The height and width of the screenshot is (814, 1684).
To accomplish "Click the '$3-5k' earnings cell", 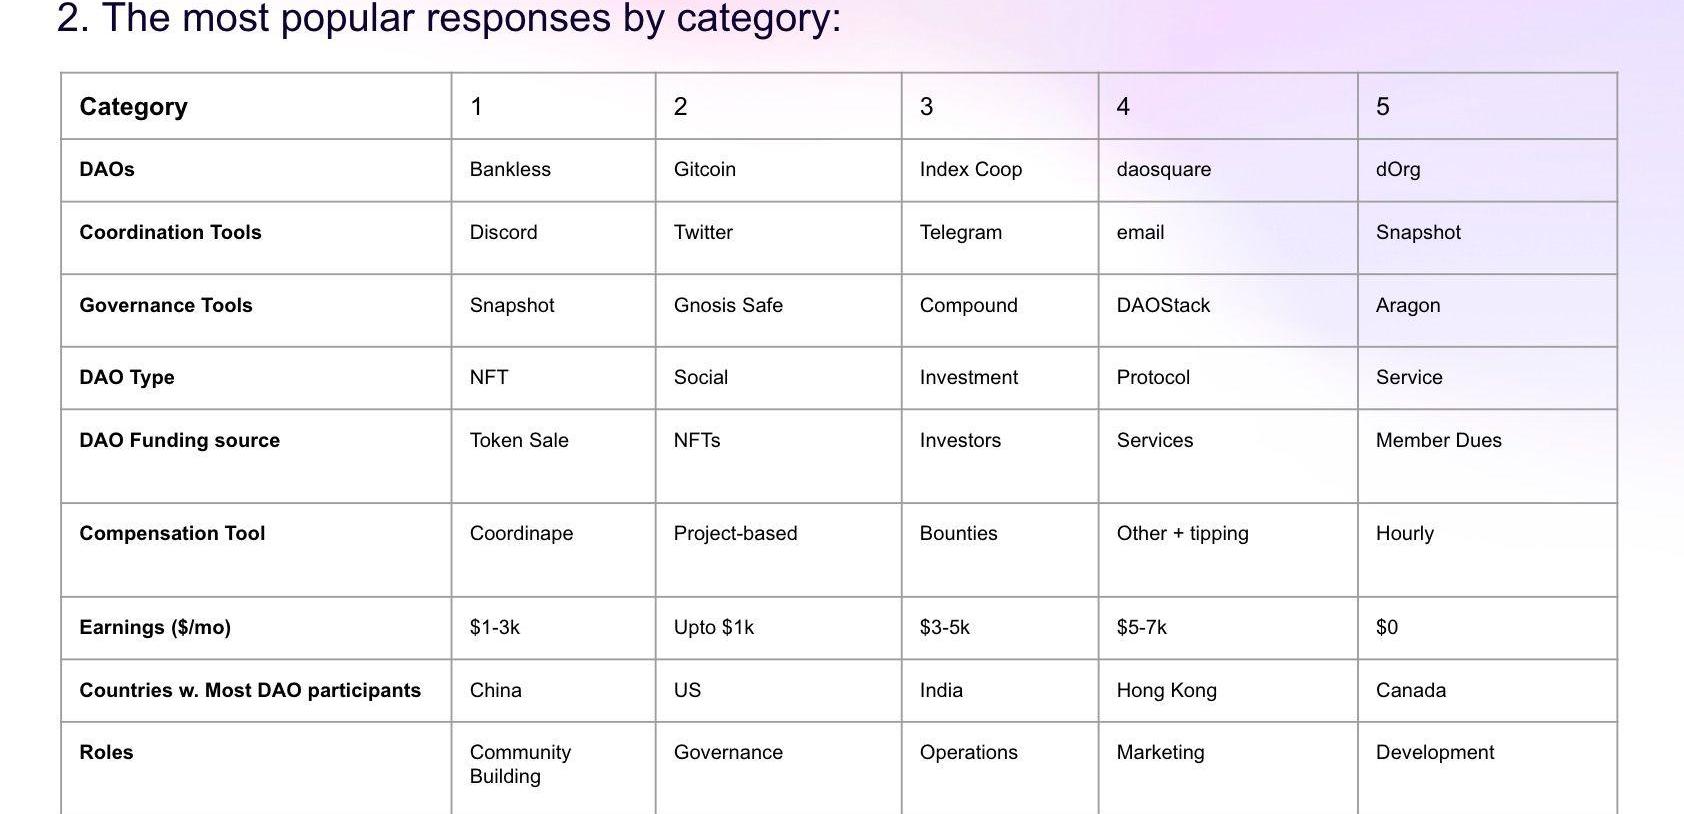I will click(x=999, y=628).
